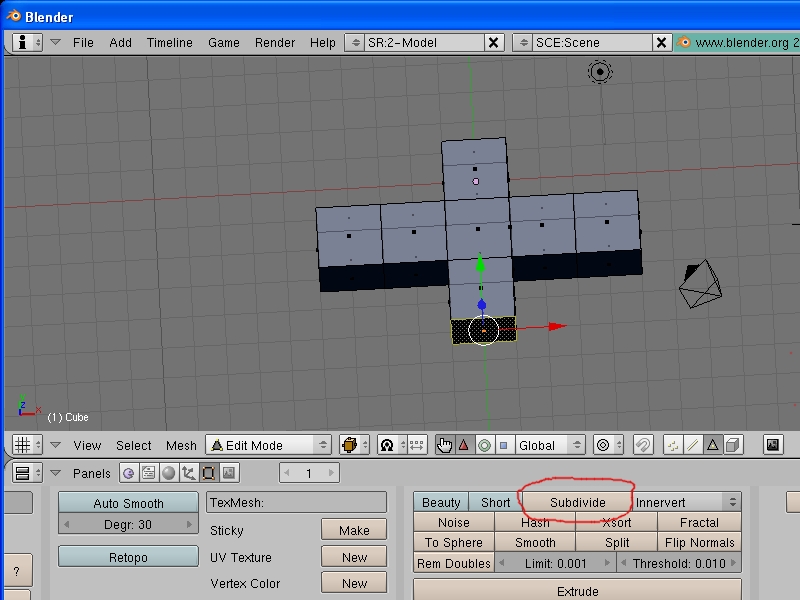Open the draw type solid cube selector
800x600 pixels.
[354, 445]
